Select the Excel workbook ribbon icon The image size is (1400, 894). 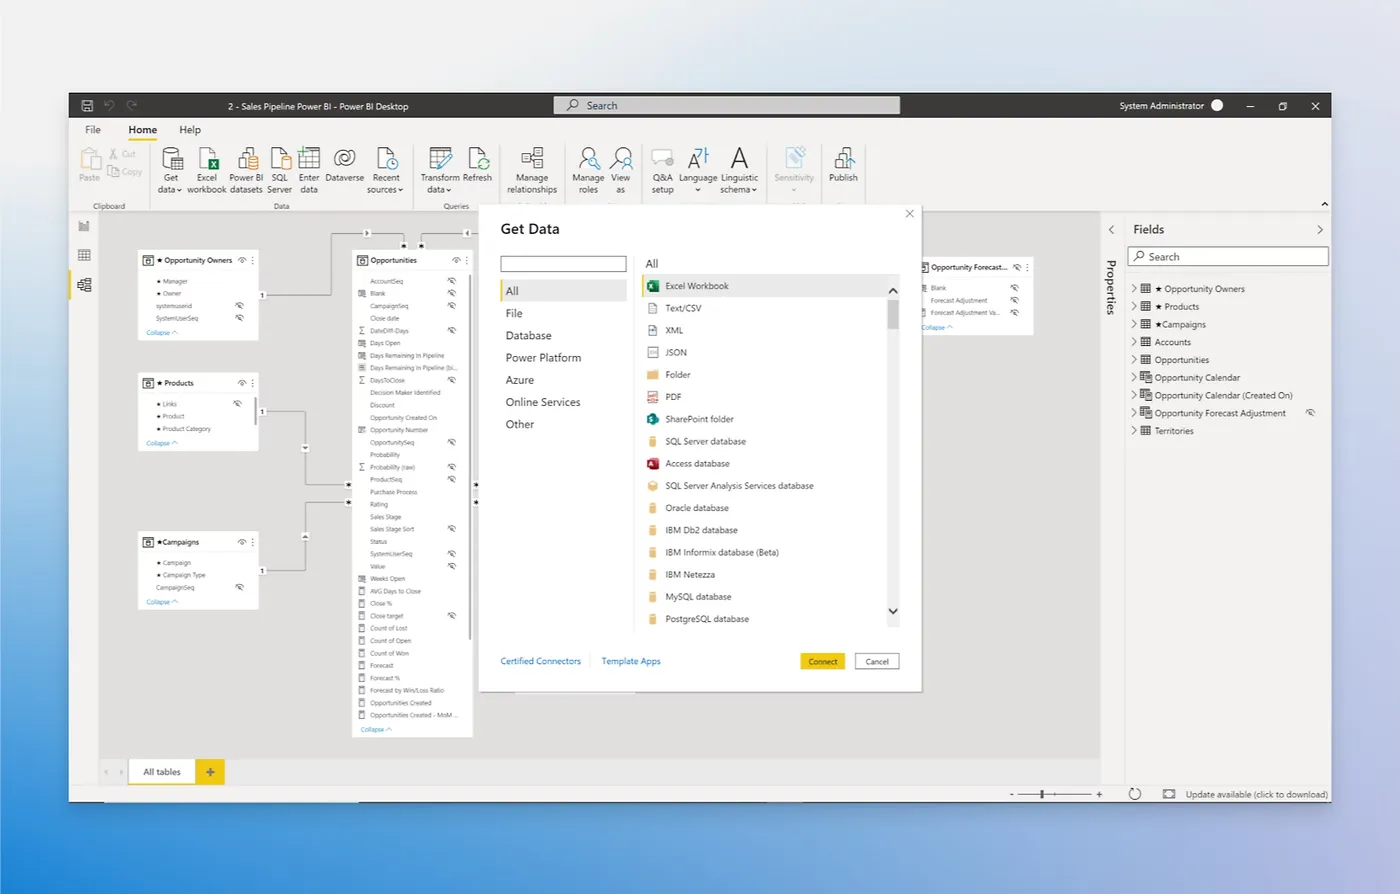(207, 168)
